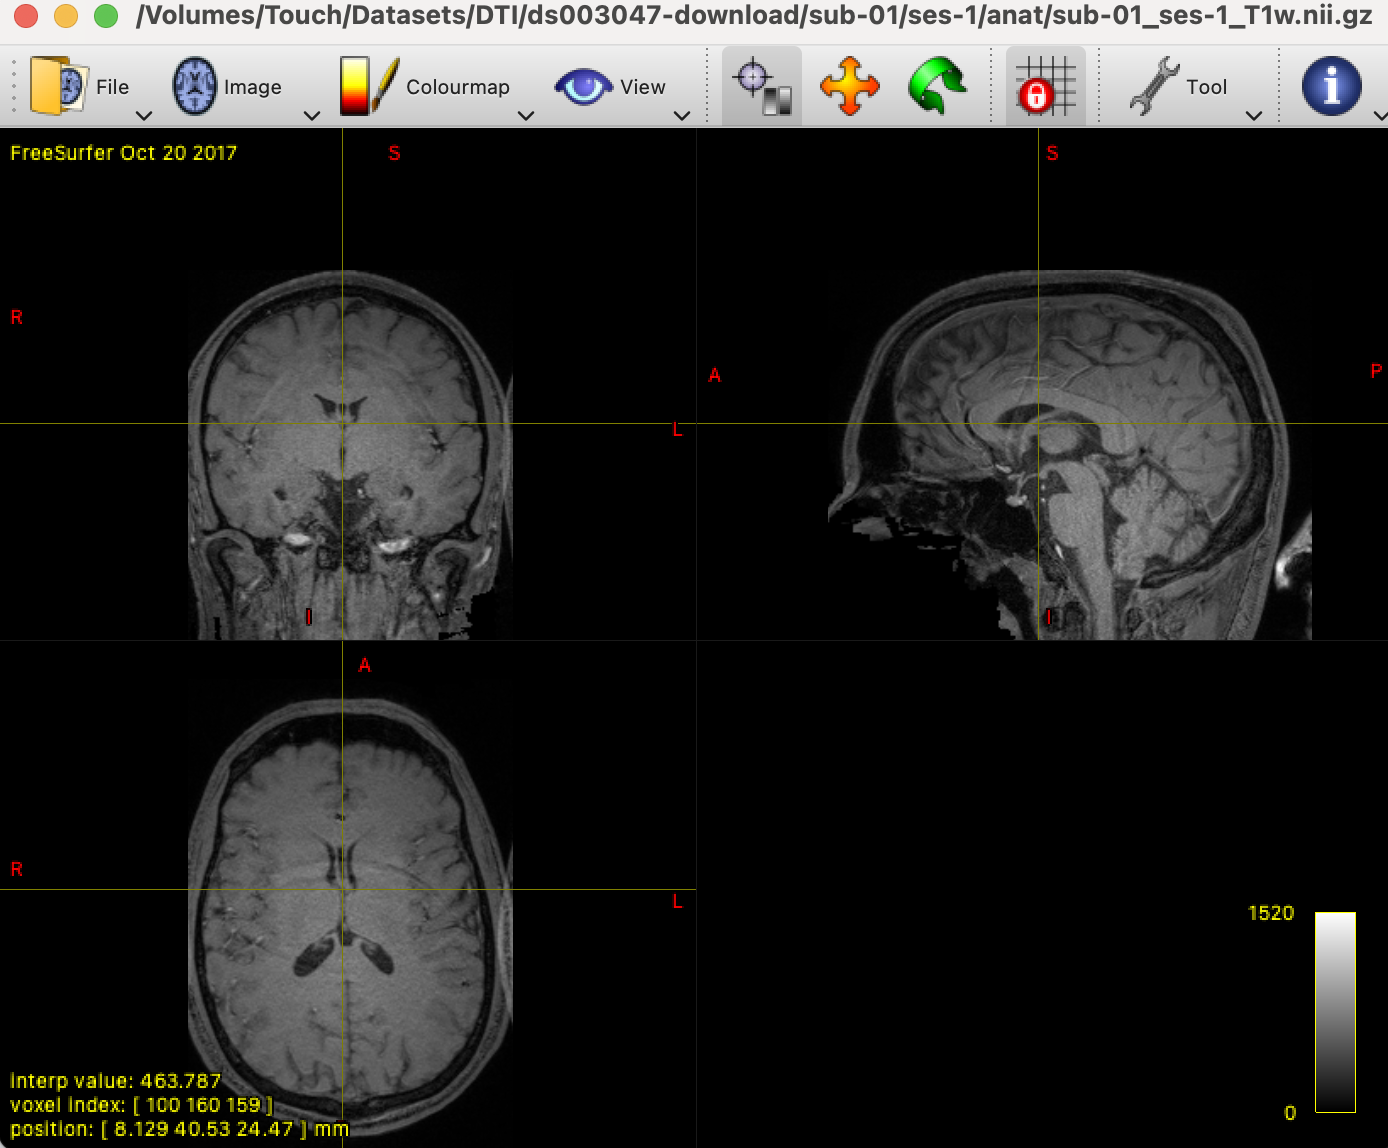The height and width of the screenshot is (1148, 1388).
Task: Open the Tool menu label
Action: (1206, 87)
